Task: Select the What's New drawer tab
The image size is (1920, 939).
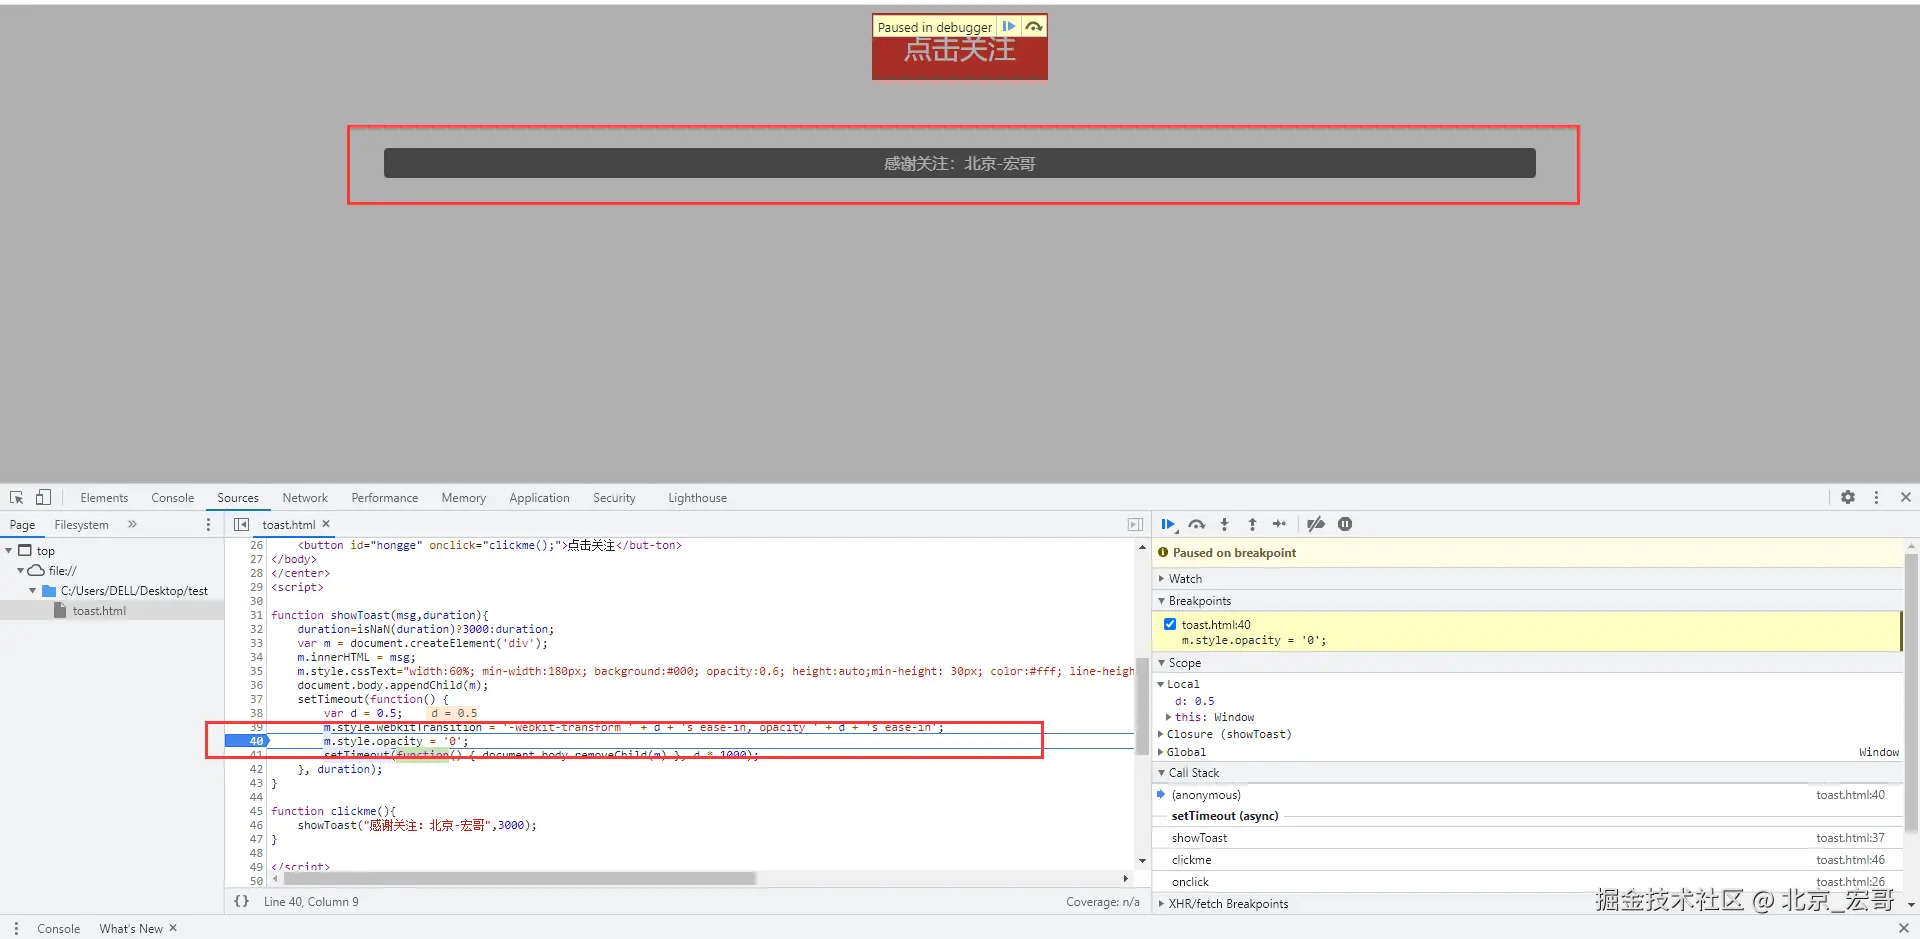Action: (131, 928)
